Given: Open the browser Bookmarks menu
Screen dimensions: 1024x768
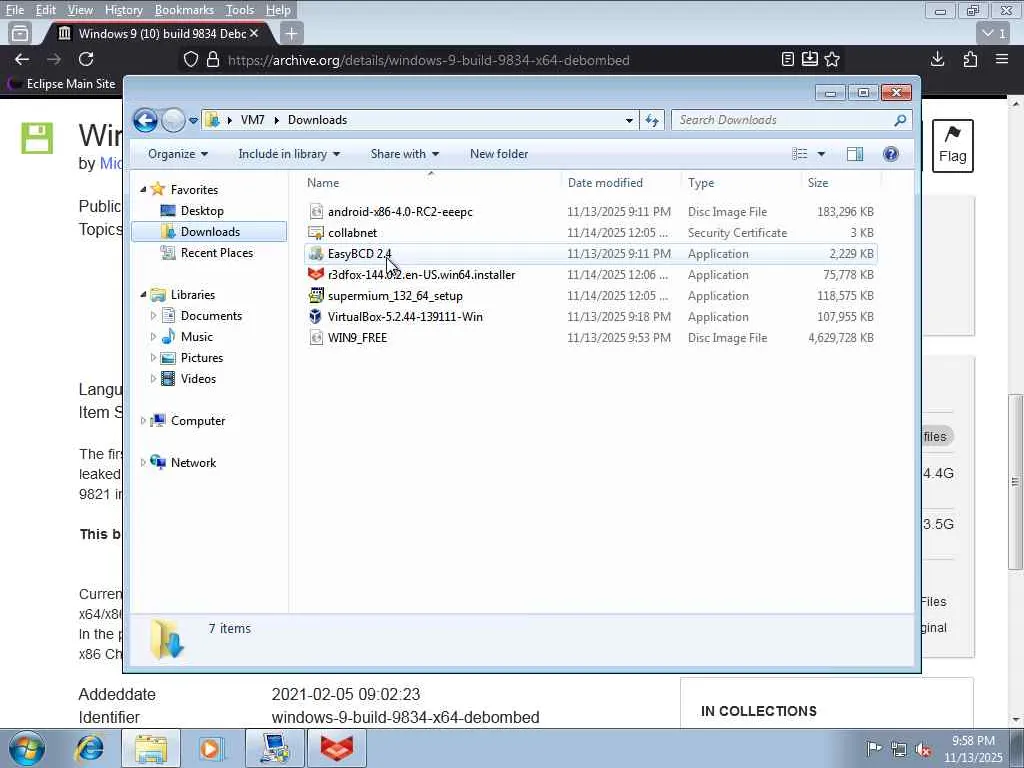Looking at the screenshot, I should pyautogui.click(x=184, y=10).
